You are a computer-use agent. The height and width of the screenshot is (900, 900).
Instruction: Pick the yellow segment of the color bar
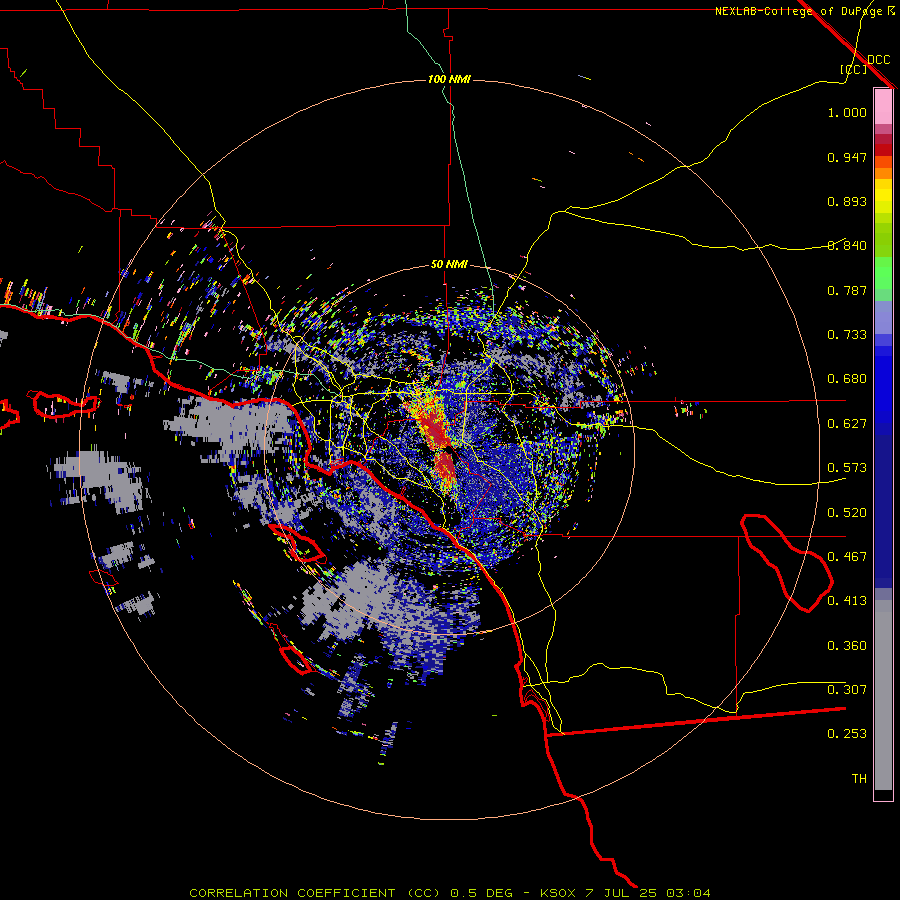883,196
